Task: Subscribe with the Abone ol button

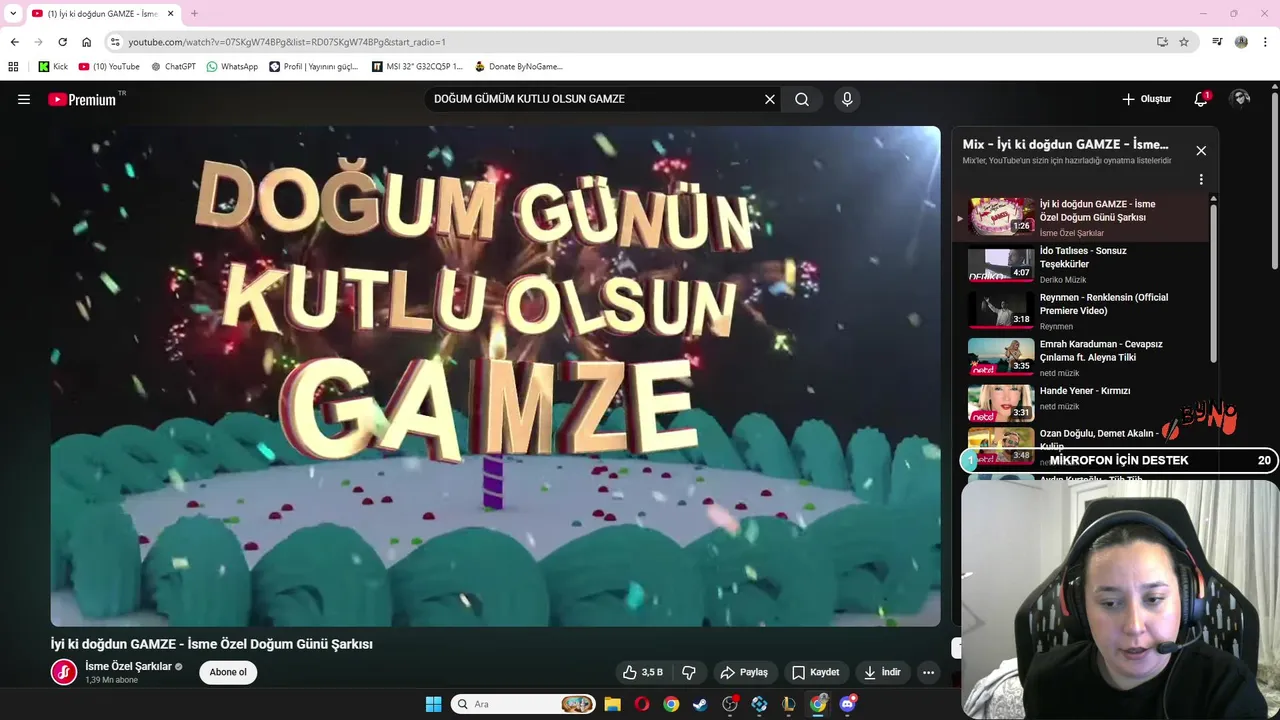Action: pyautogui.click(x=228, y=672)
